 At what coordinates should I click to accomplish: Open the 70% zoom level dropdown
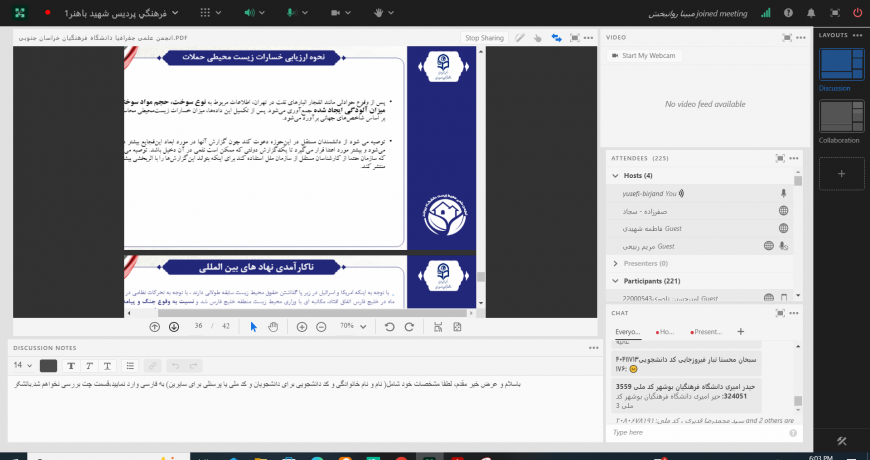(x=353, y=327)
